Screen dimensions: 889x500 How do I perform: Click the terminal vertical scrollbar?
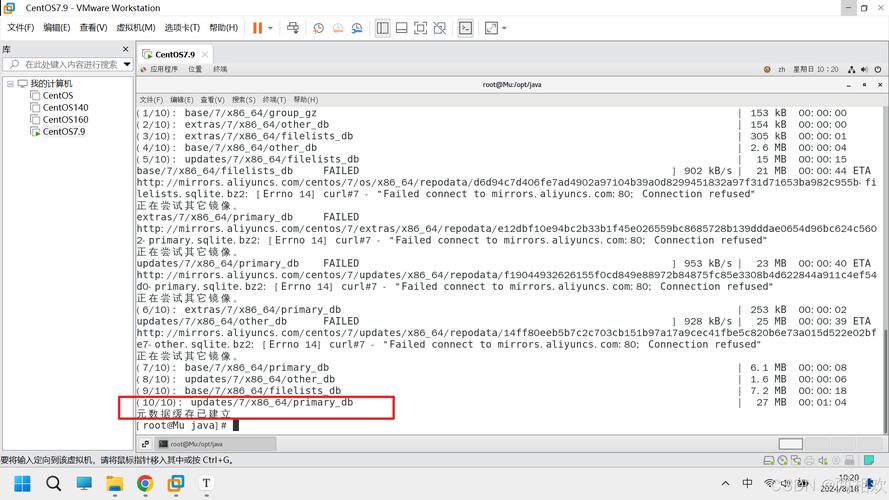click(884, 380)
